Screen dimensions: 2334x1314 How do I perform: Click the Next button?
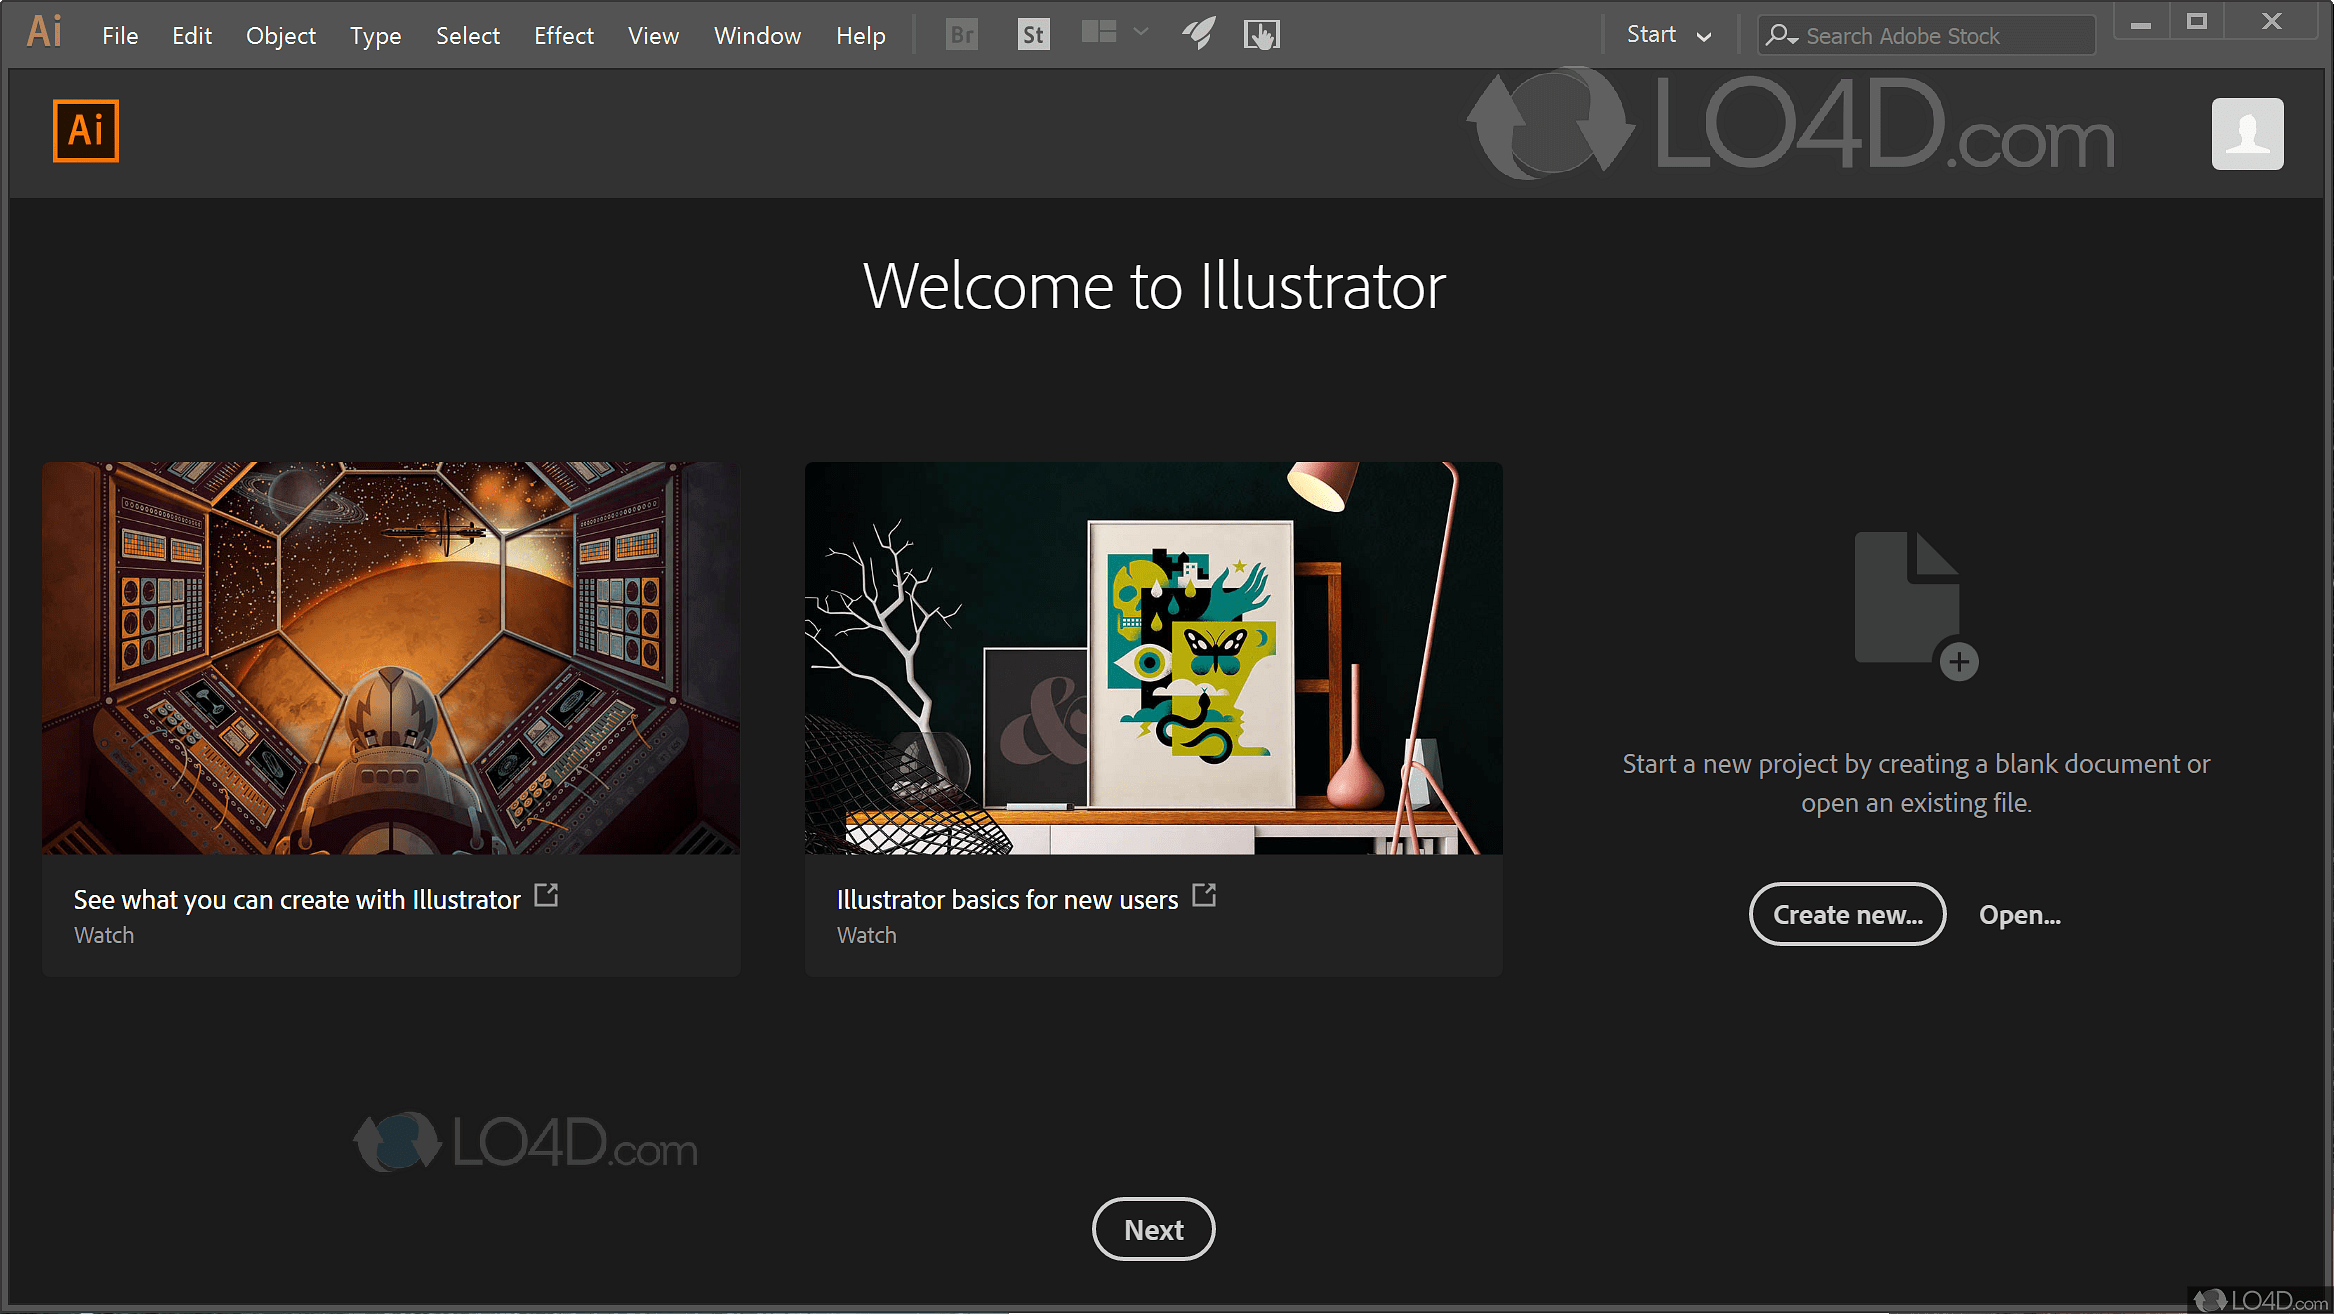(x=1153, y=1229)
